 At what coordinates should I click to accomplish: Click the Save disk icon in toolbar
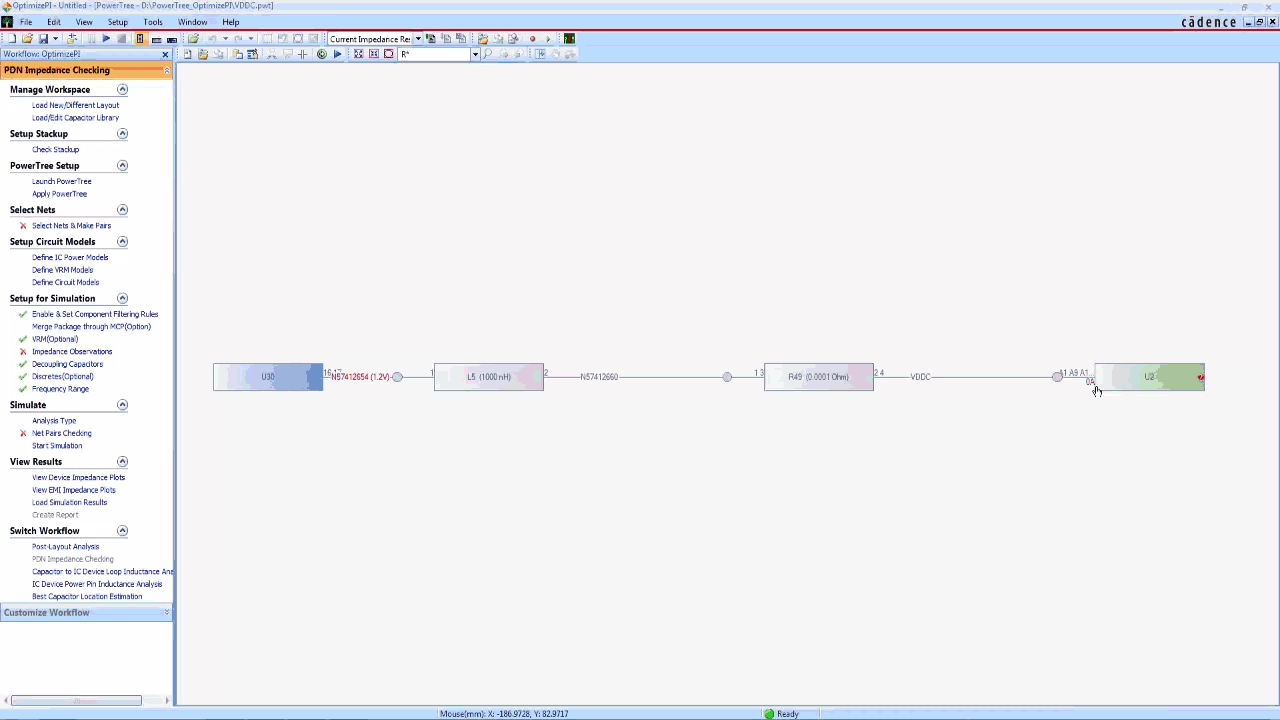point(42,39)
